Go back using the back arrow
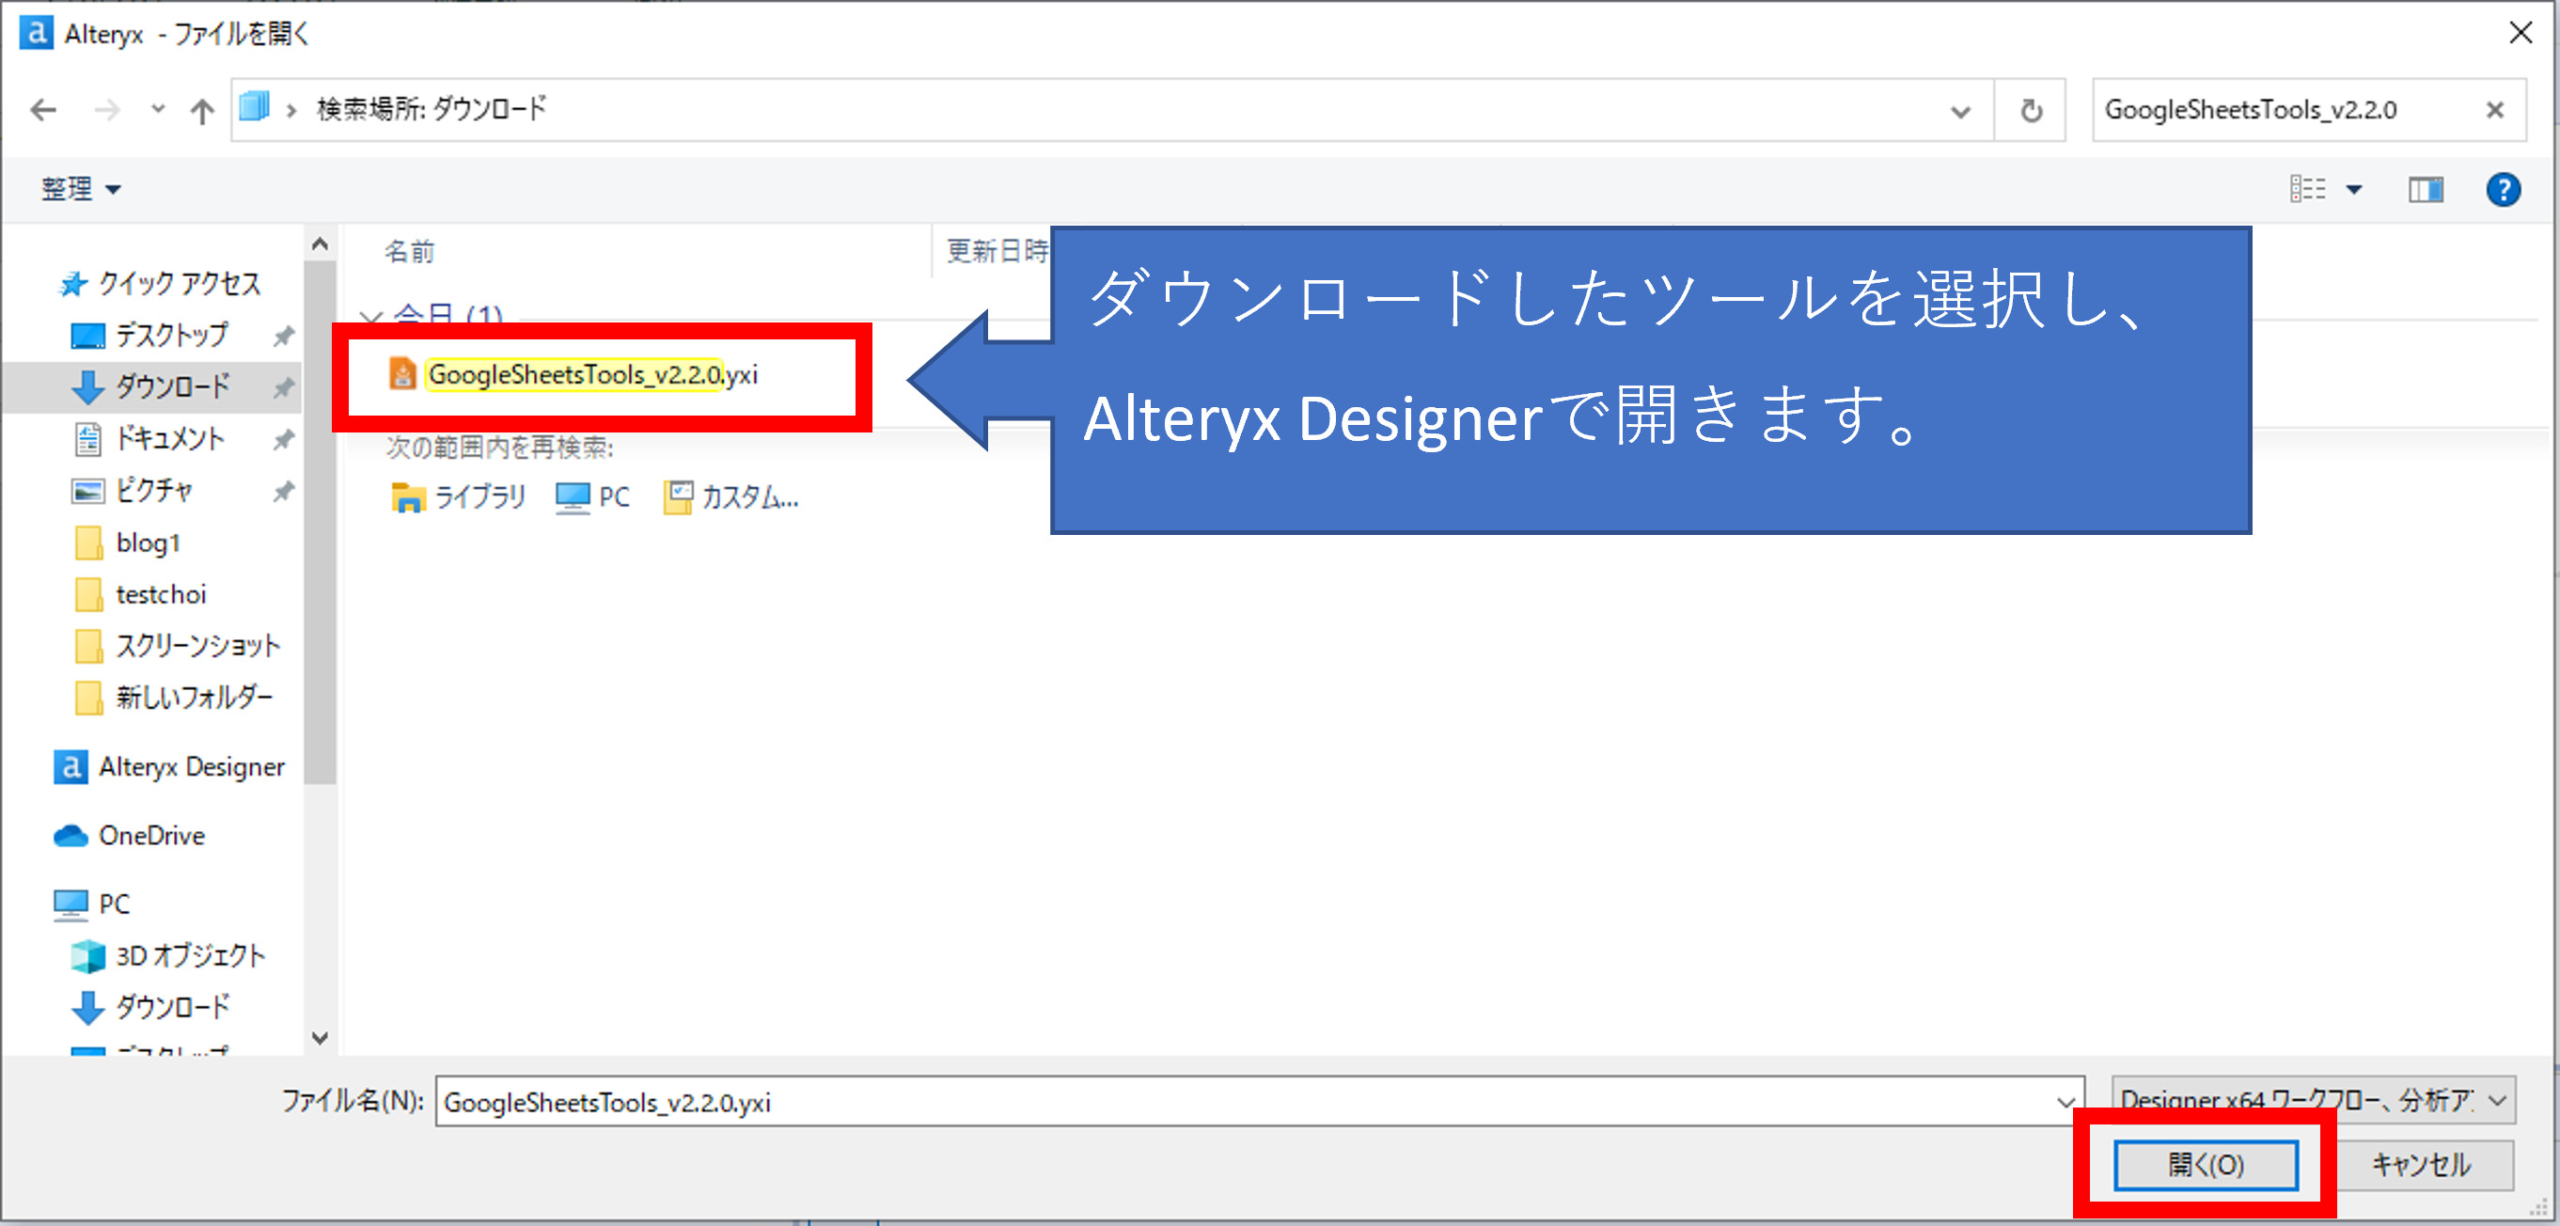2560x1226 pixels. (43, 110)
